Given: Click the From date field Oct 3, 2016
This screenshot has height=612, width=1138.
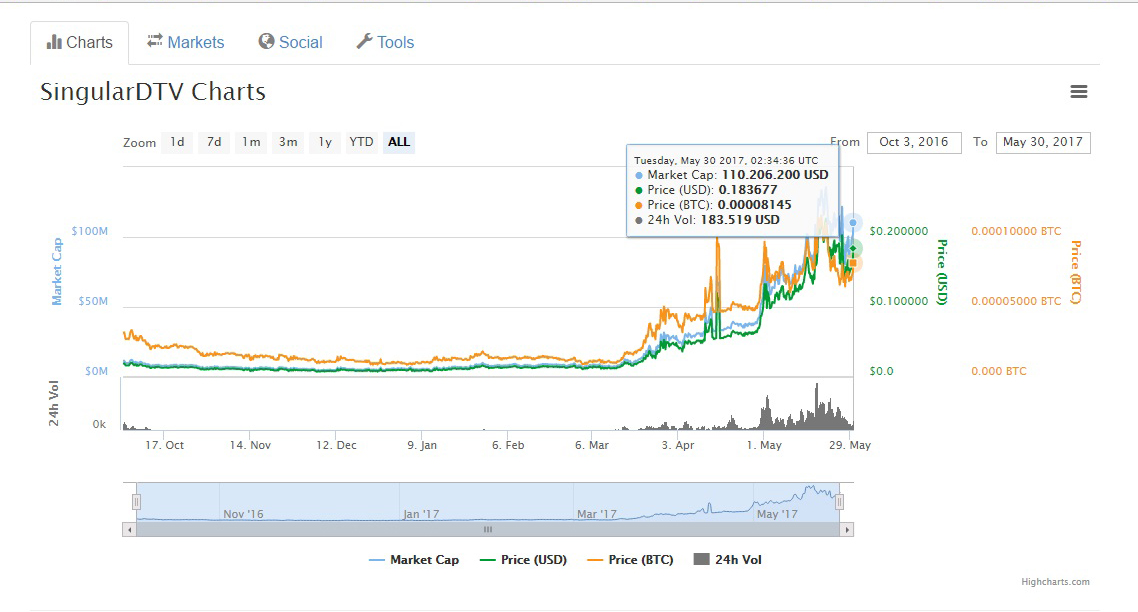Looking at the screenshot, I should (914, 142).
